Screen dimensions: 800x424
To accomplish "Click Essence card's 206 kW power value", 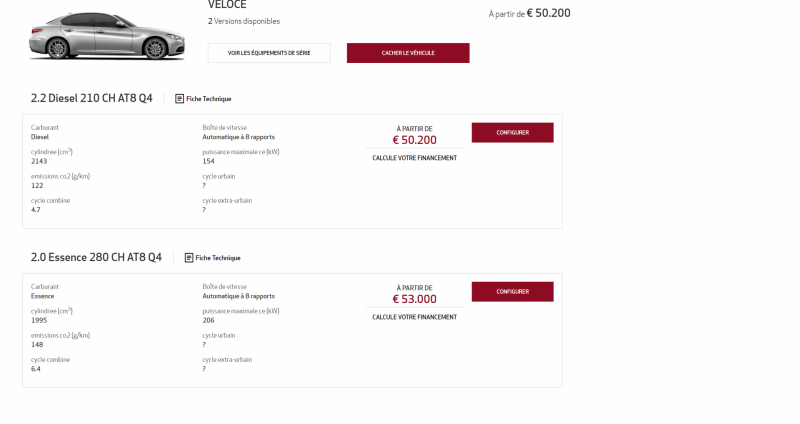I will tap(208, 320).
